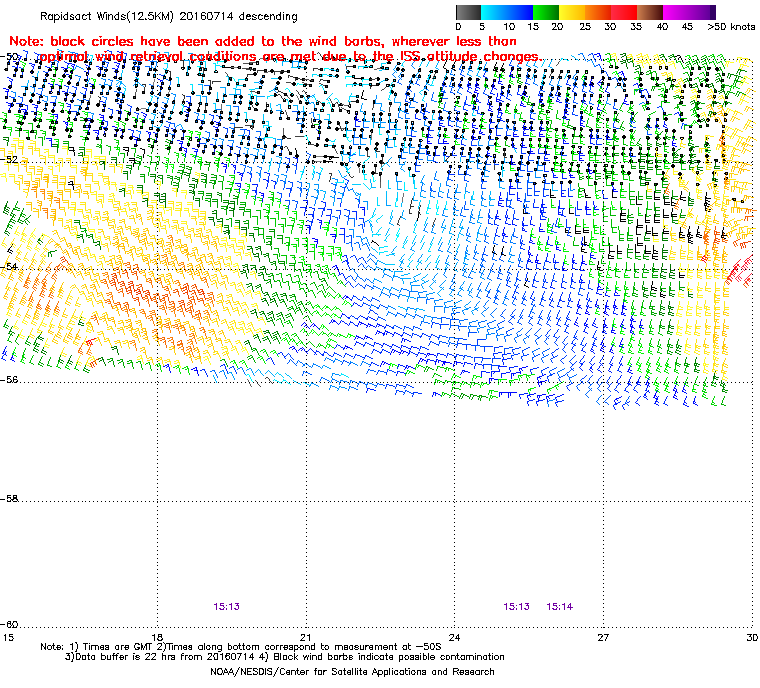Select the yellow 20-25 knots color swatch
The width and height of the screenshot is (760, 688).
point(572,12)
